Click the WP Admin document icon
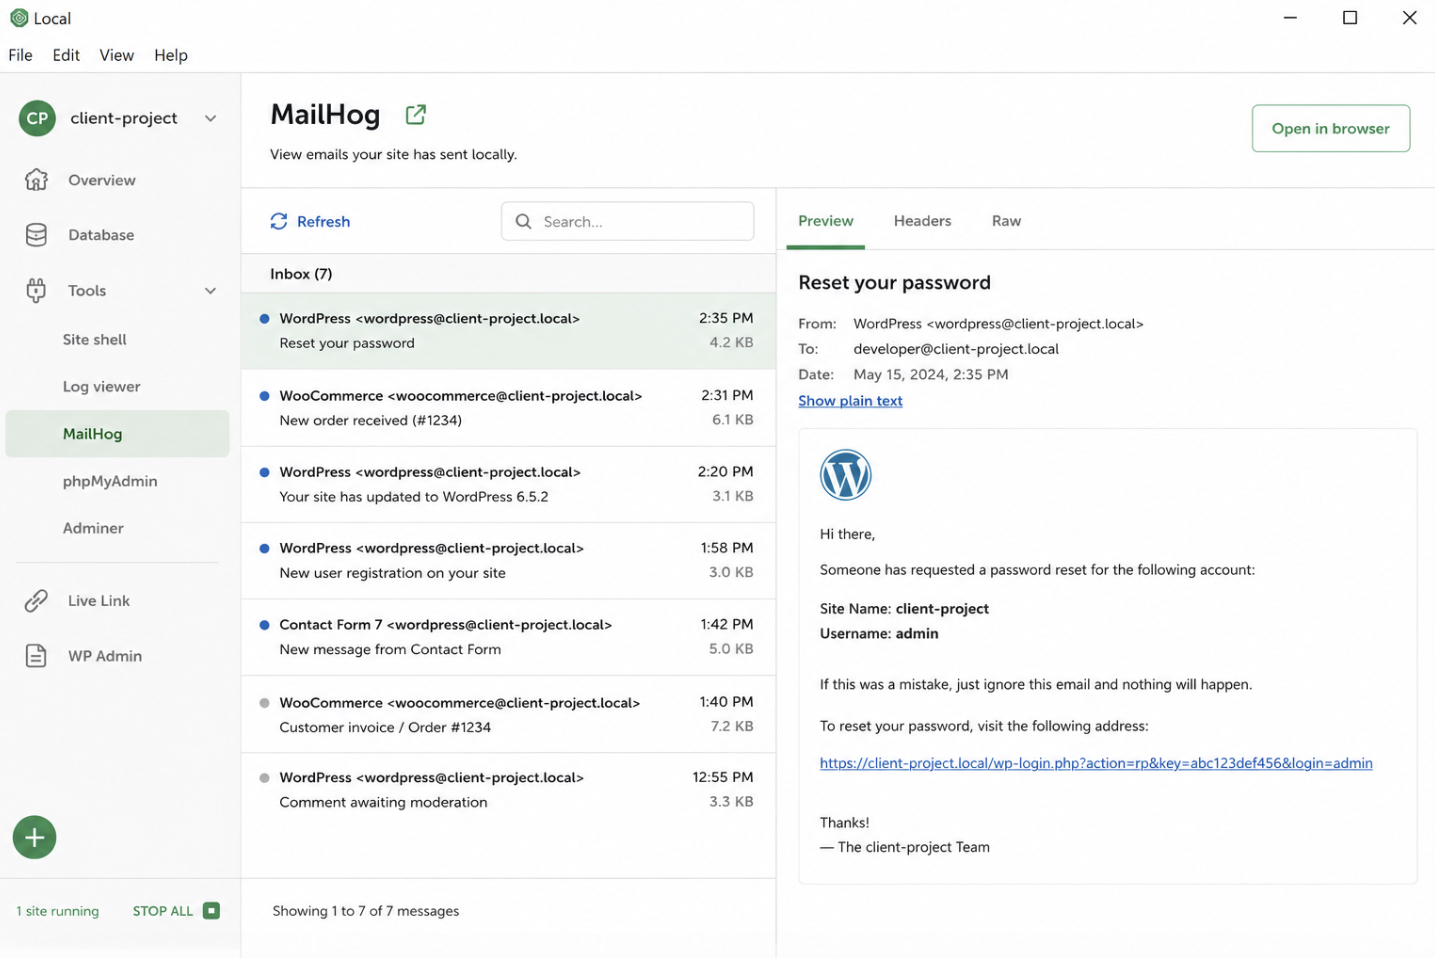 click(x=36, y=656)
